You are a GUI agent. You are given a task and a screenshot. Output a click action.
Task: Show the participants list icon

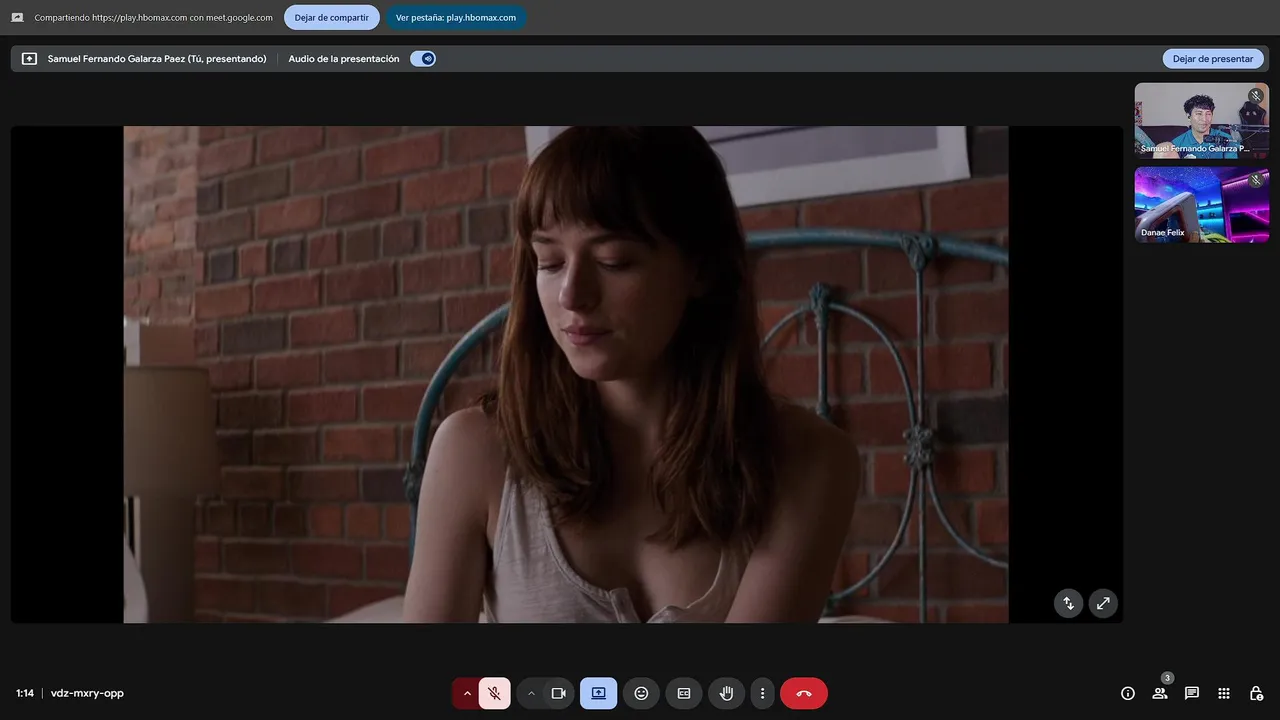(x=1160, y=693)
